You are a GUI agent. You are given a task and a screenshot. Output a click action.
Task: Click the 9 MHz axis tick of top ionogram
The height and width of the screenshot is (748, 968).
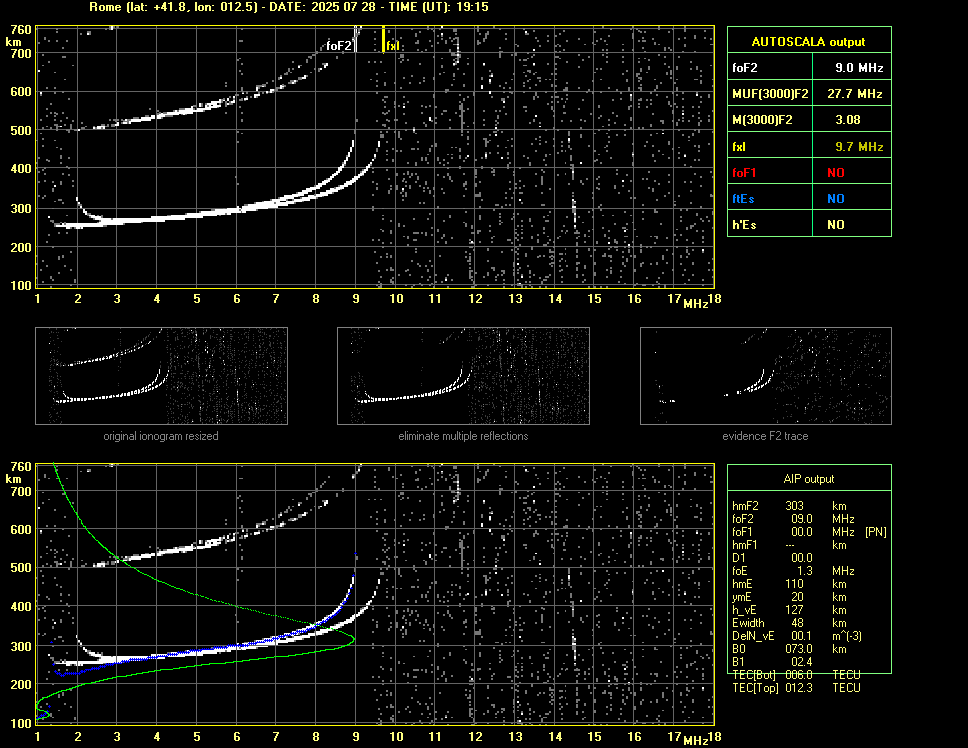(x=356, y=299)
